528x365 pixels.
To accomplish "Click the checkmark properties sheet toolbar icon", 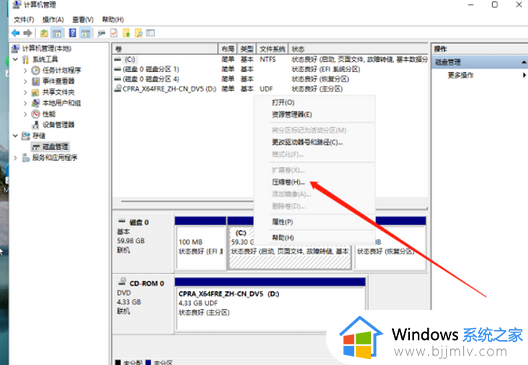I will click(114, 33).
